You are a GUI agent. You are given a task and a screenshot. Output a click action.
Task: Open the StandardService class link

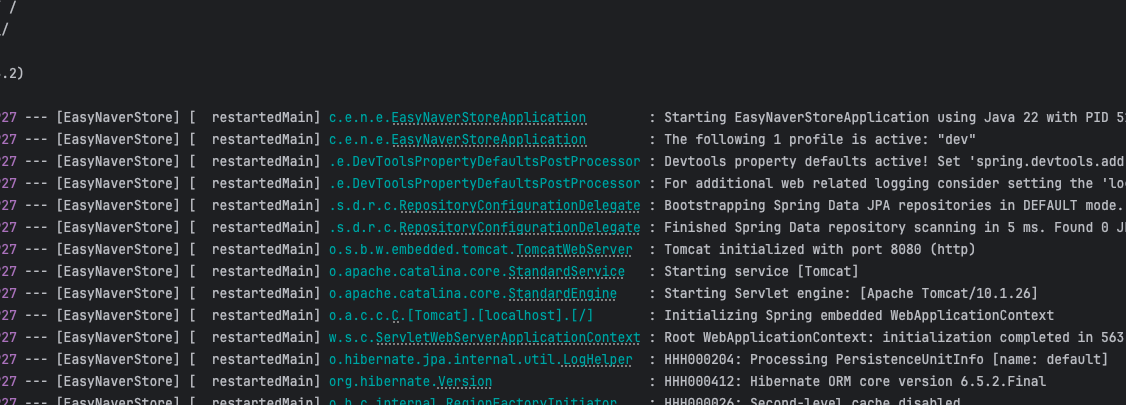tap(567, 272)
